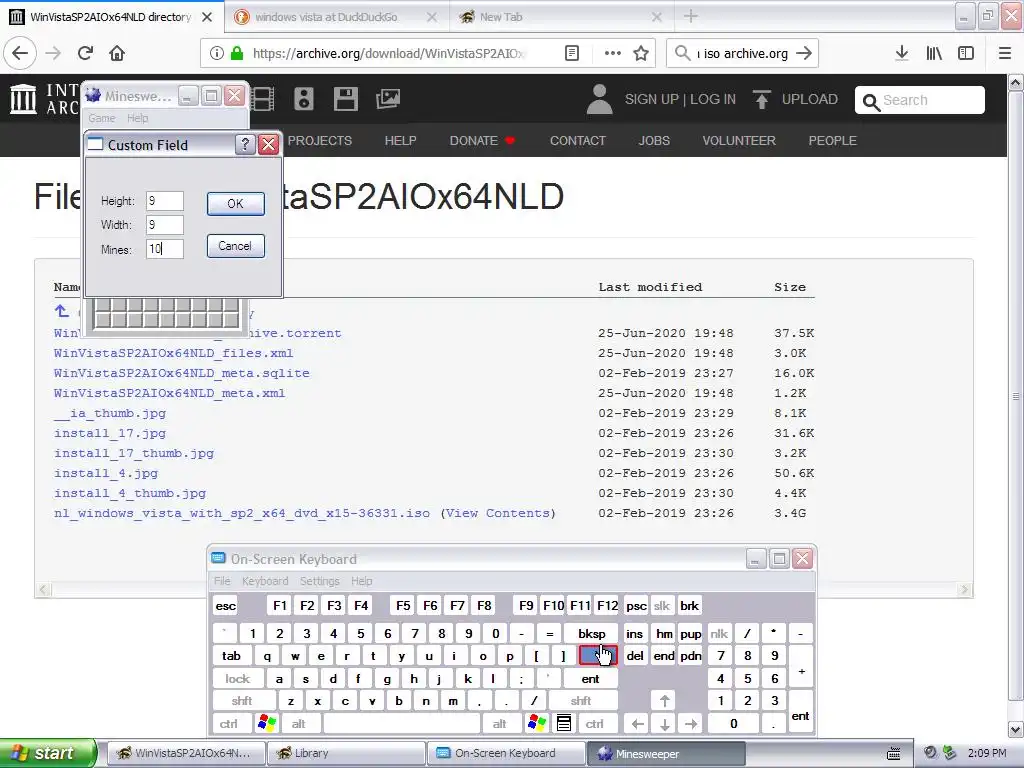Open the Firefox Library icon
Viewport: 1024px width, 768px height.
pos(934,54)
